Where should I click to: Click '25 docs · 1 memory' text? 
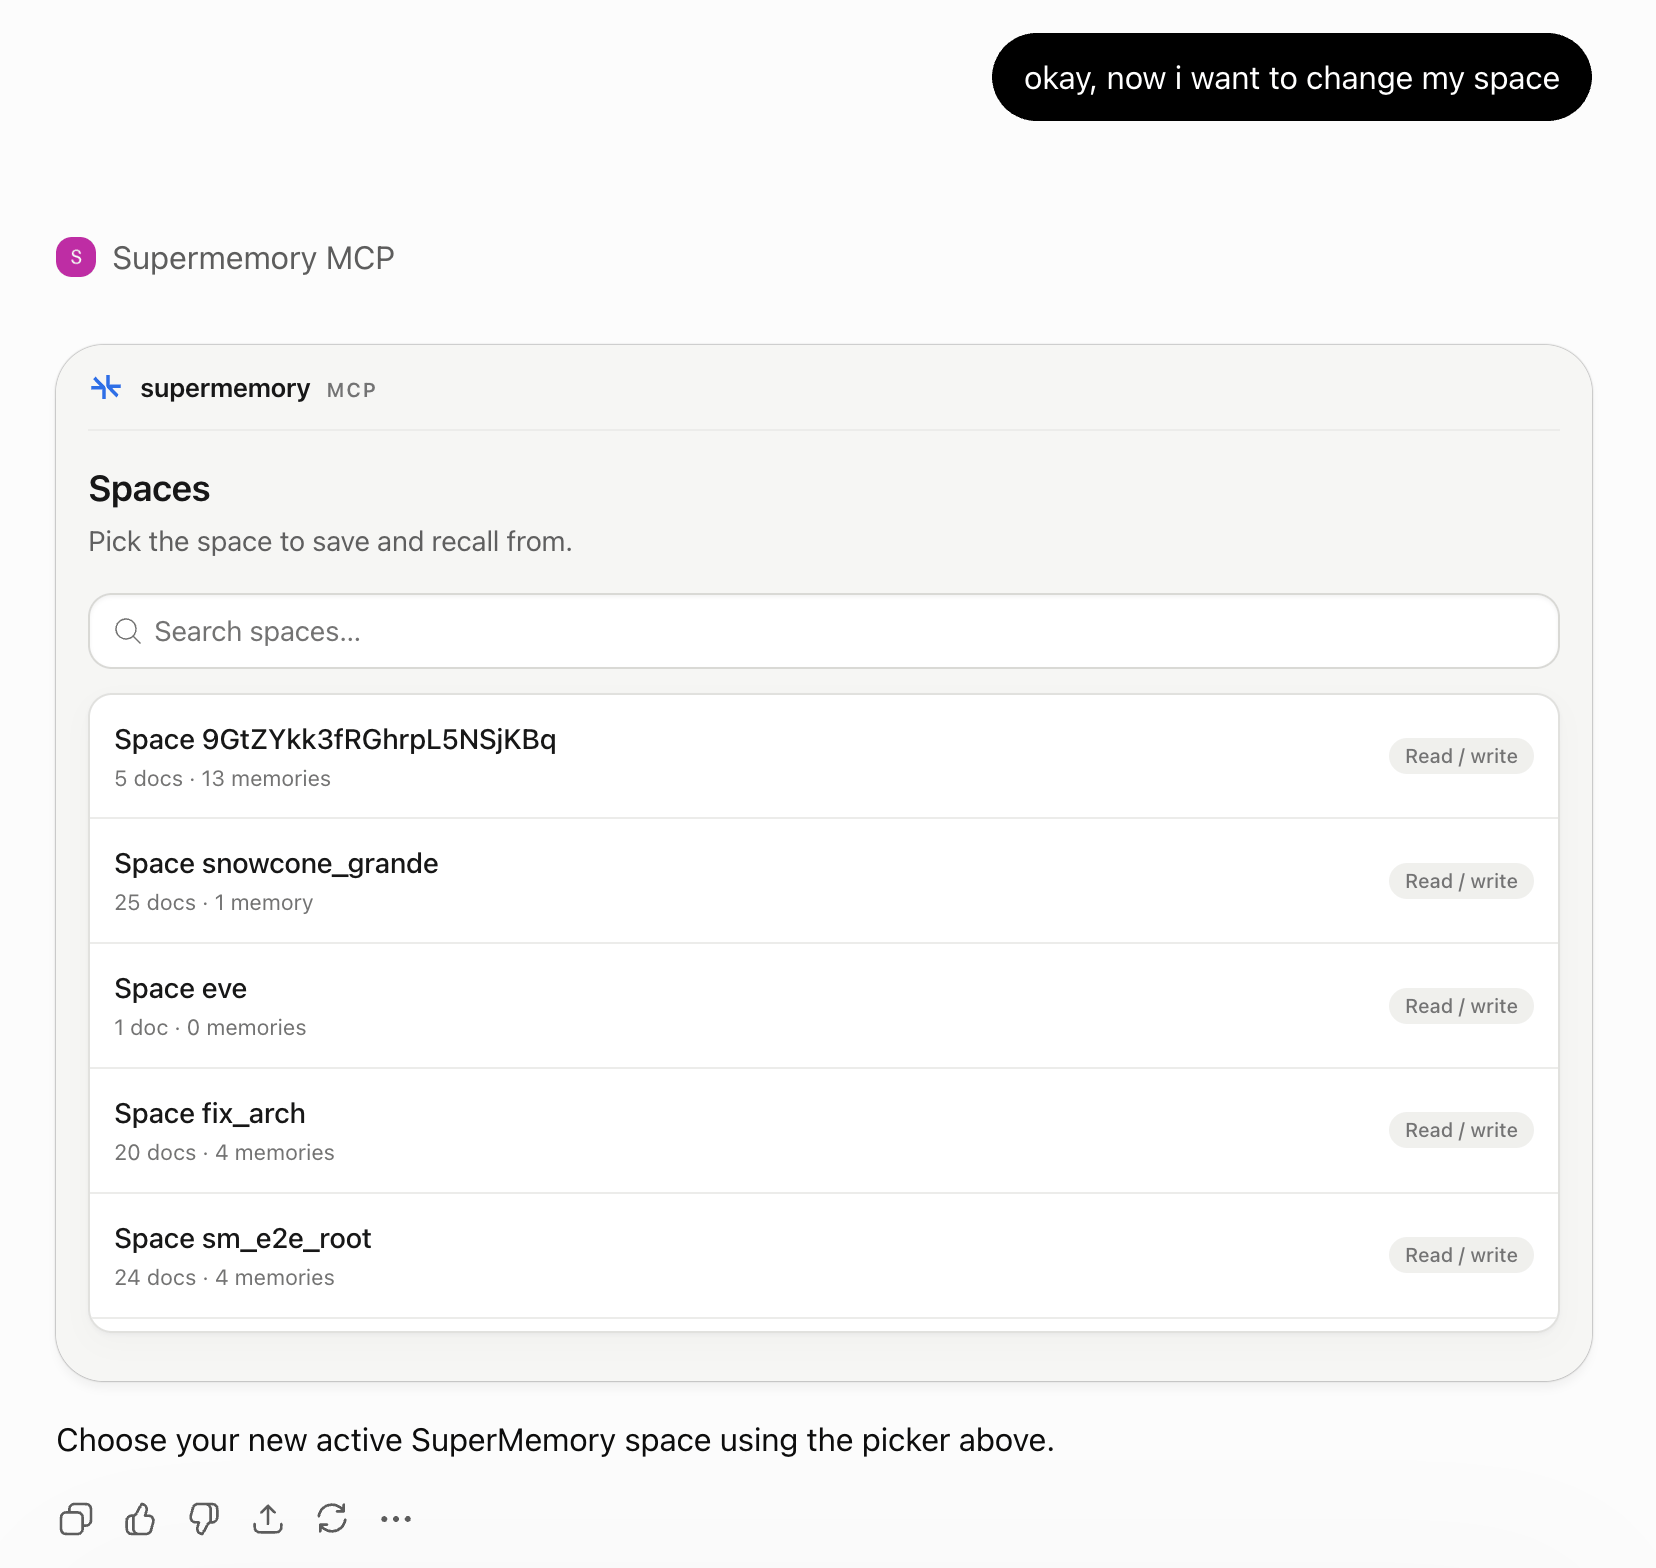click(213, 903)
